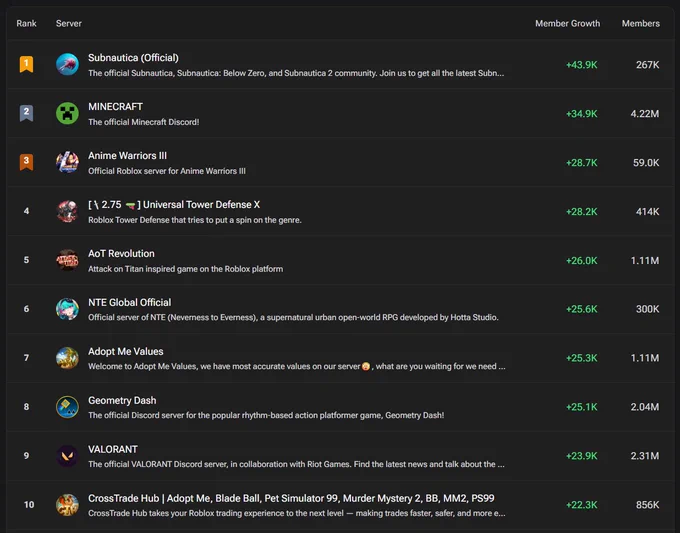
Task: Click the +25.1K growth value
Action: pos(582,407)
